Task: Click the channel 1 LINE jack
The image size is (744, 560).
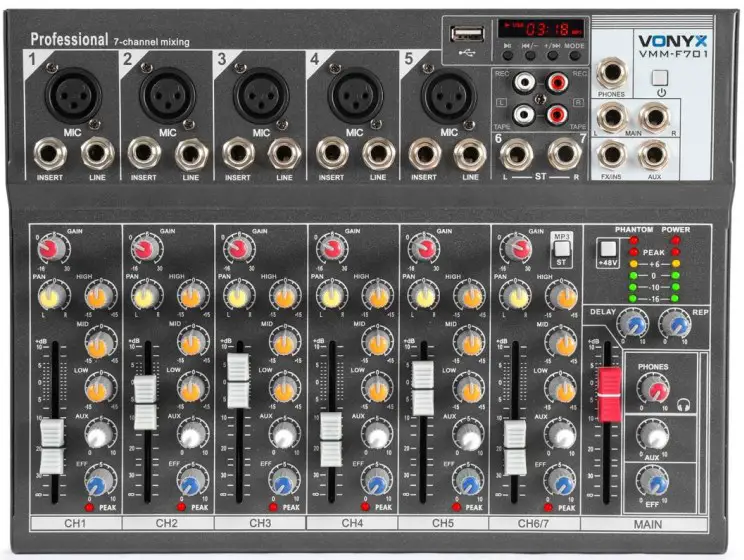Action: (97, 154)
